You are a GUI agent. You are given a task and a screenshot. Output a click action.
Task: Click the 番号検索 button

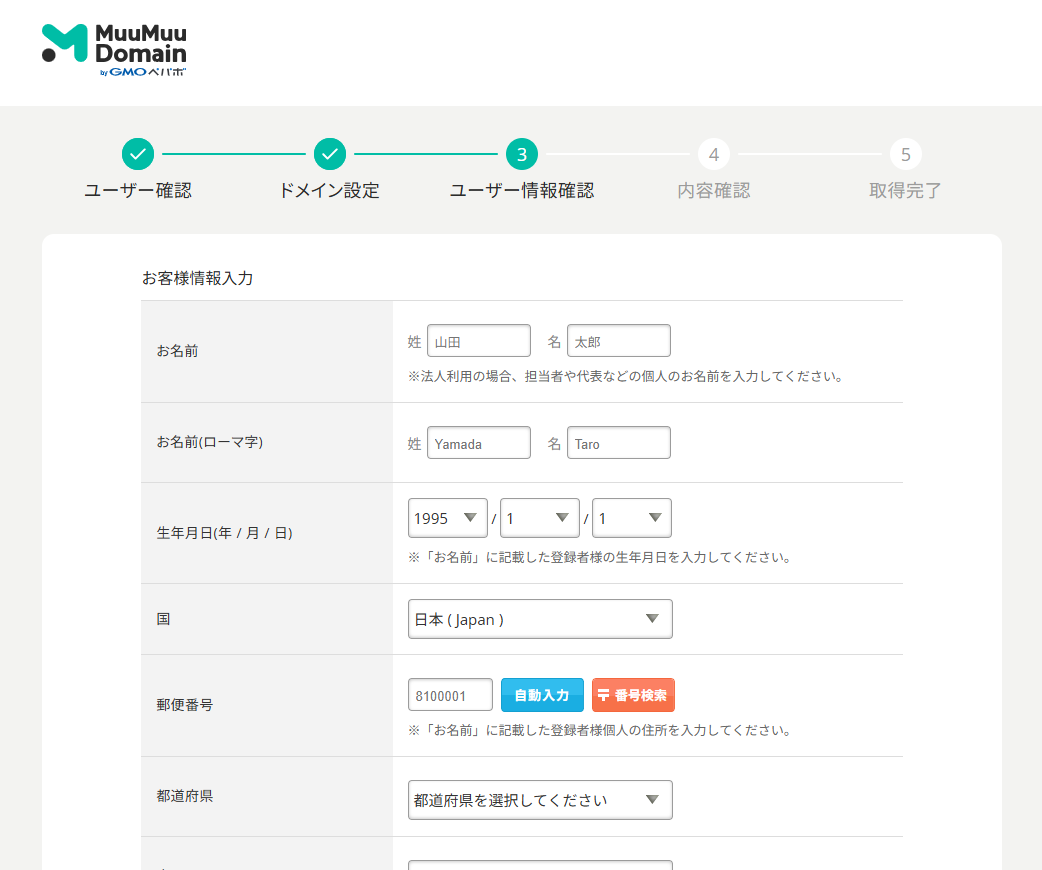point(633,695)
